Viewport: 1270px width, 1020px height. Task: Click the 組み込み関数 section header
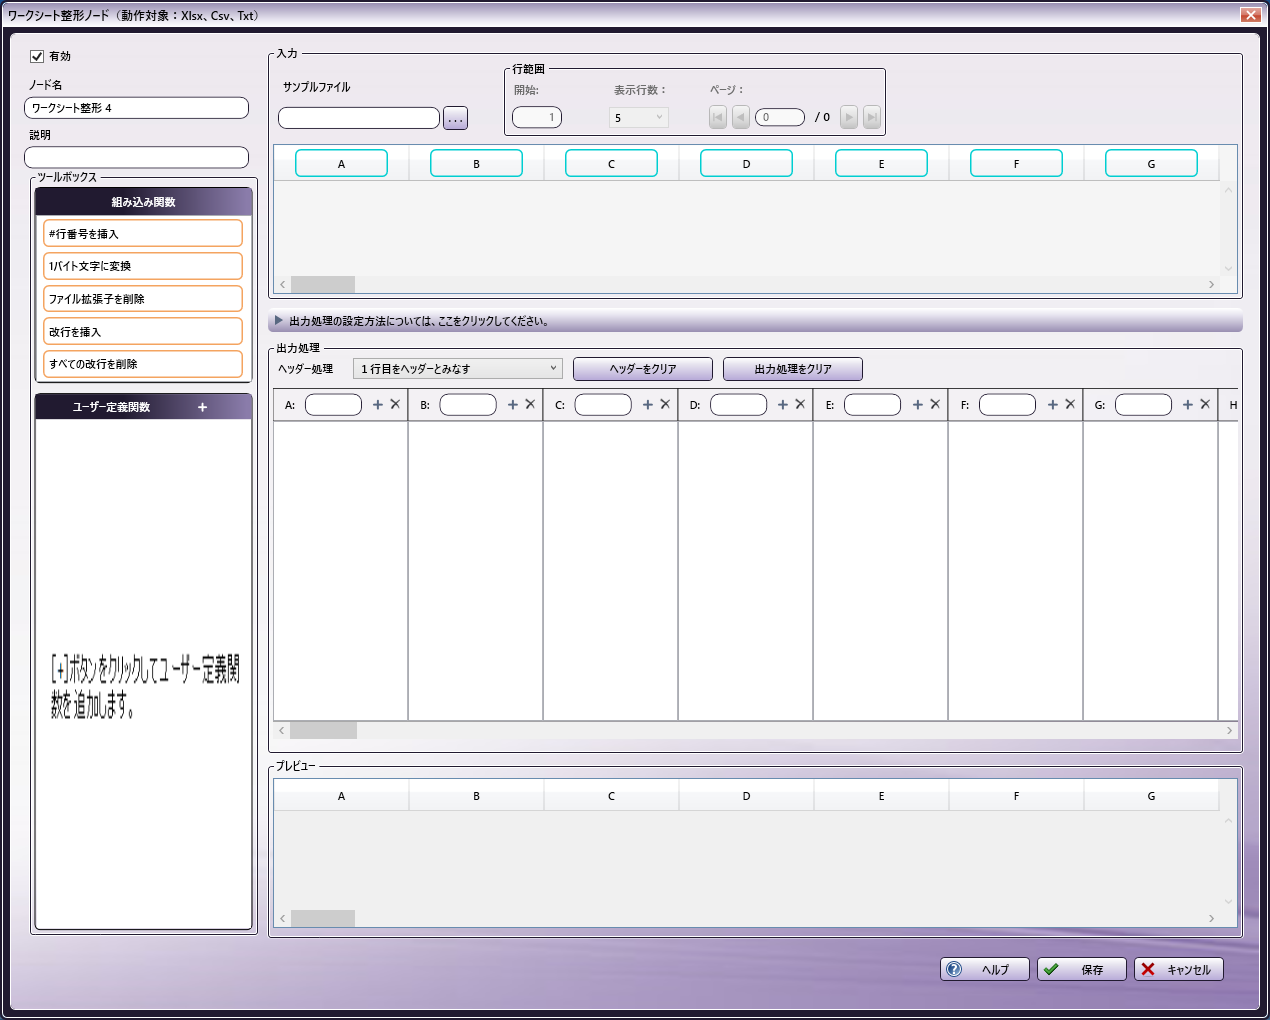tap(143, 202)
